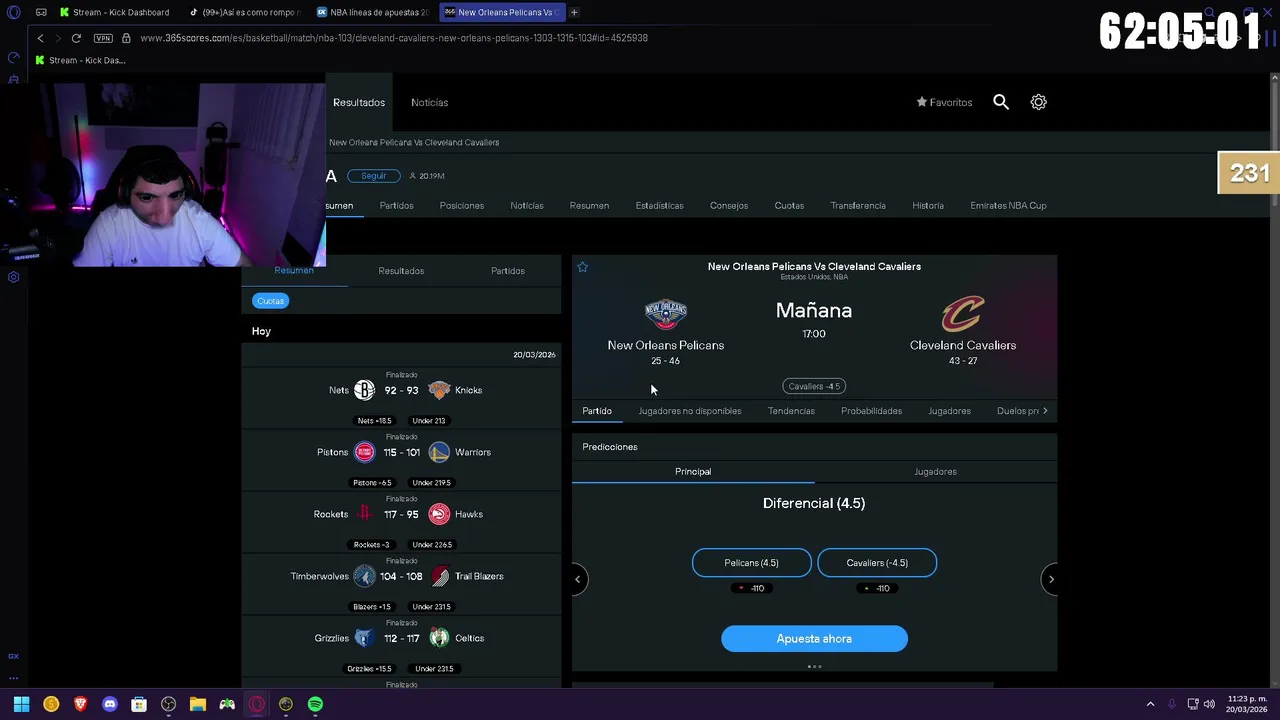Click the padlock site info icon
This screenshot has width=1280, height=720.
(x=126, y=38)
